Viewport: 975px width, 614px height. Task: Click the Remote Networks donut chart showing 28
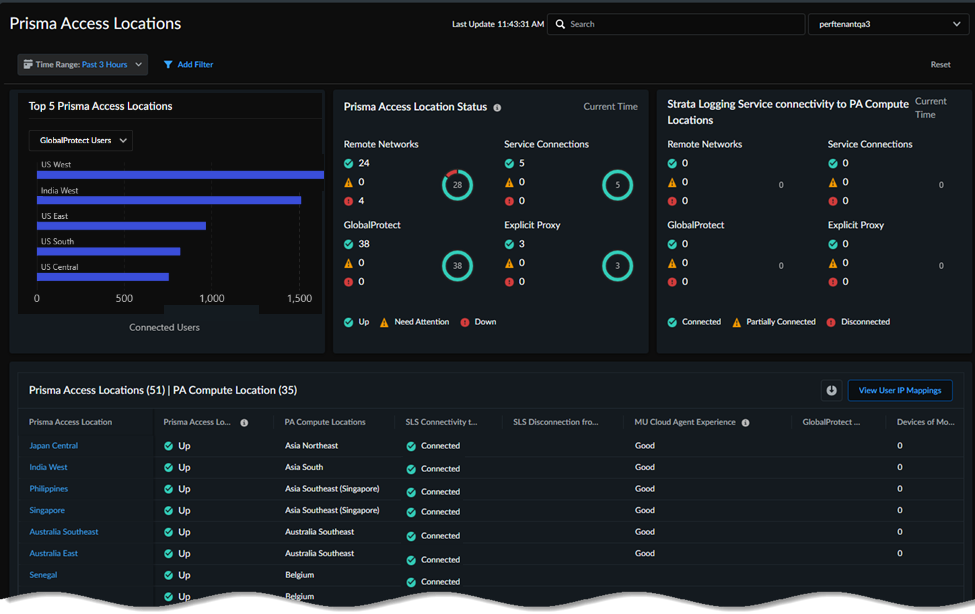pos(457,185)
